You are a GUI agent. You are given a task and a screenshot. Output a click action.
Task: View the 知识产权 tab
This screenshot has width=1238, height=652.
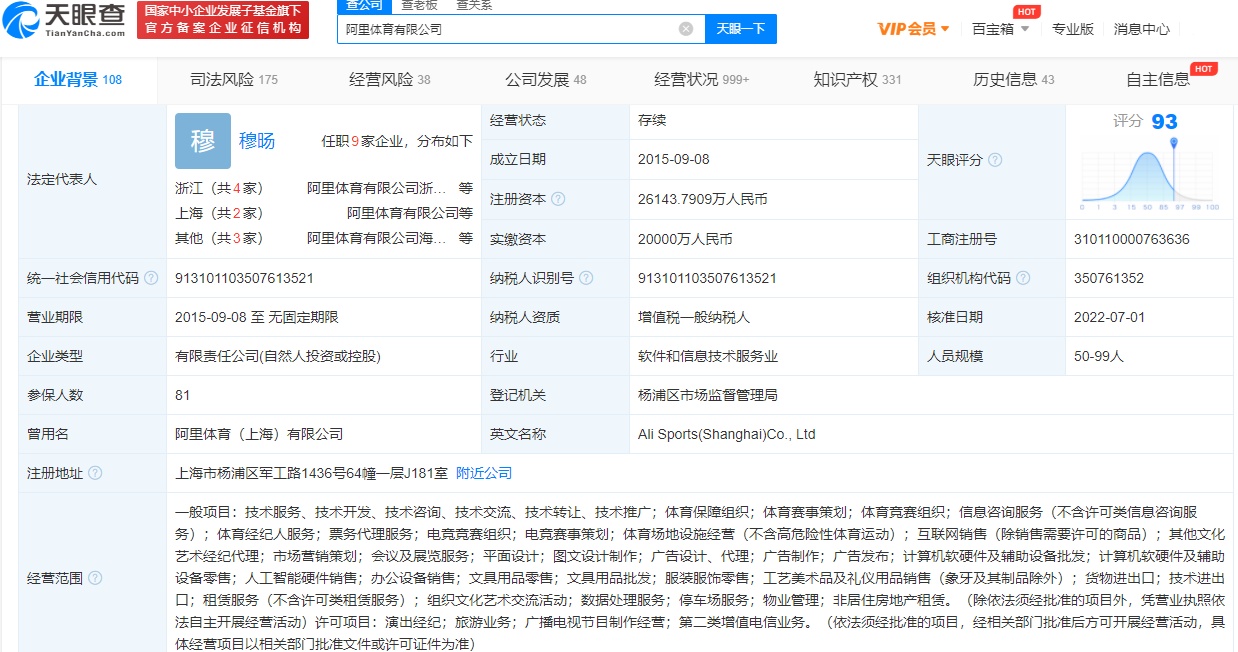(x=857, y=79)
